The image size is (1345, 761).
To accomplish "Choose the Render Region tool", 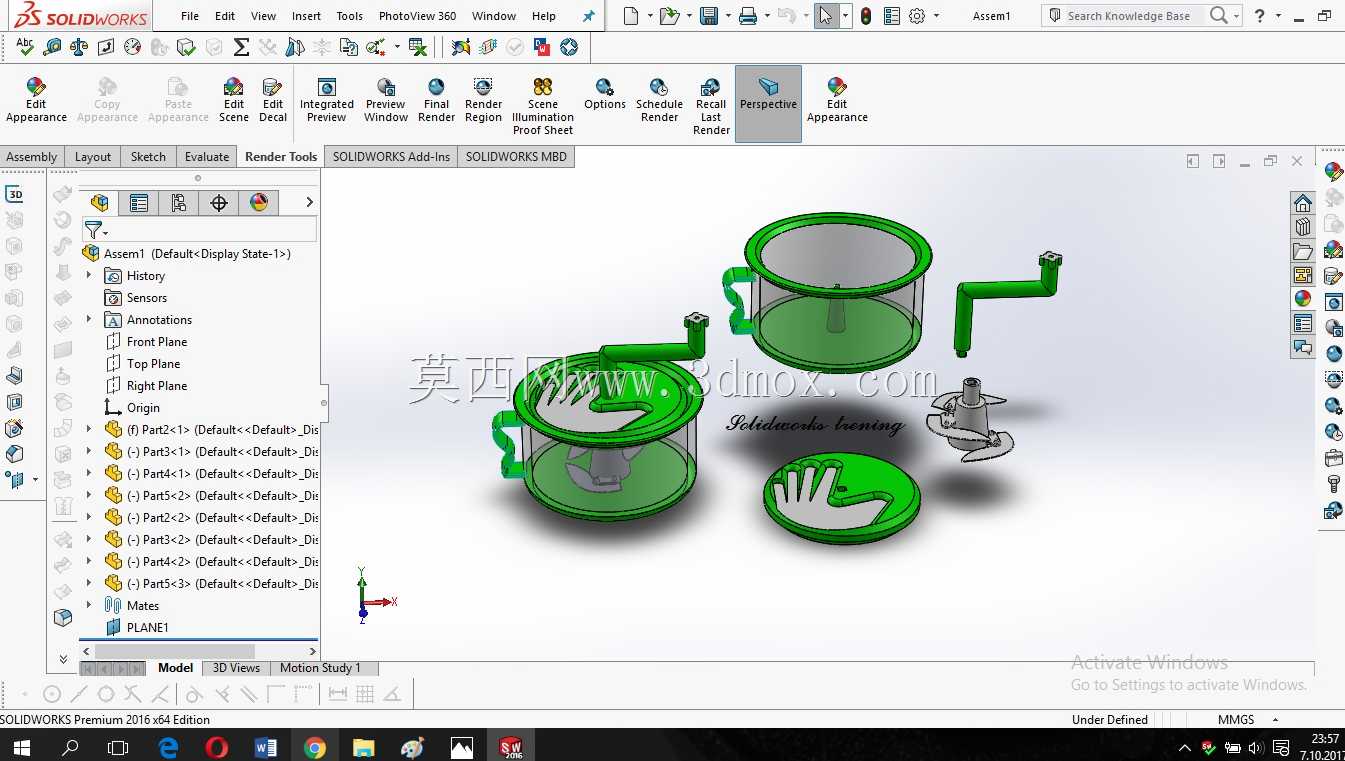I will pyautogui.click(x=483, y=99).
